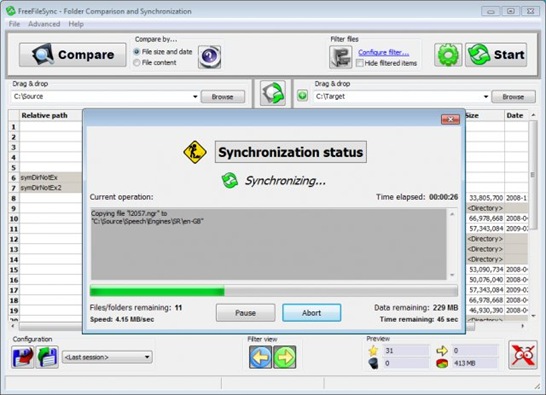
Task: Select size cell 46,930,390
Action: click(486, 310)
